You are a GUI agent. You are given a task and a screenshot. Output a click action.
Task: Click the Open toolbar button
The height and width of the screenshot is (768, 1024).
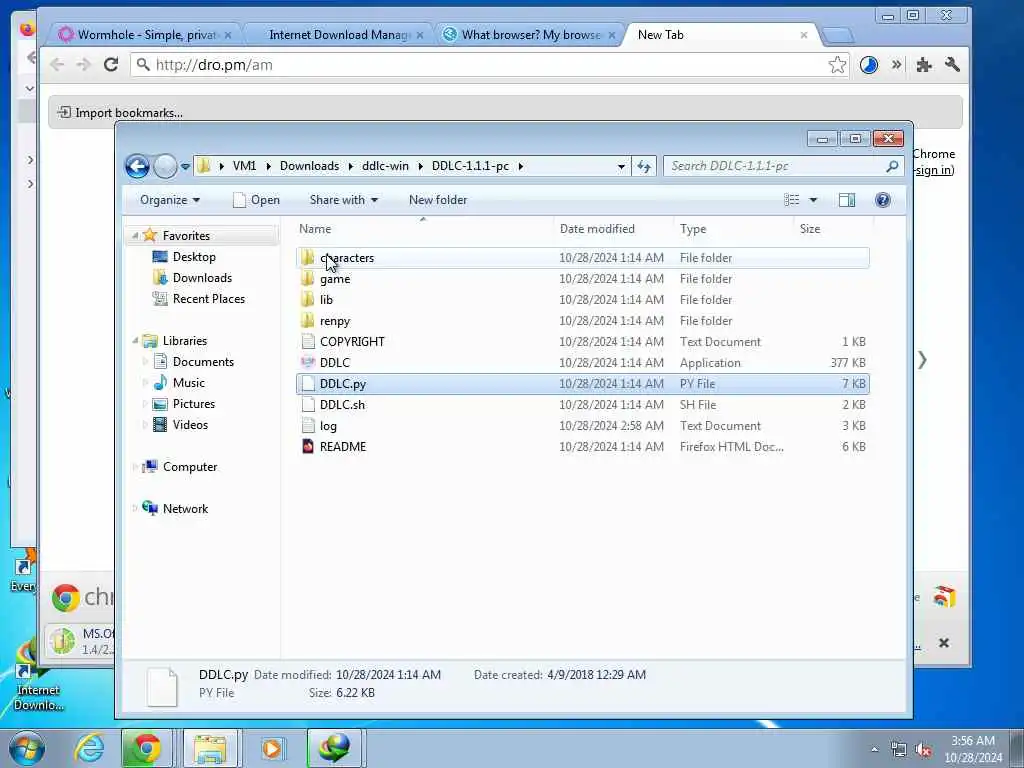(x=256, y=200)
